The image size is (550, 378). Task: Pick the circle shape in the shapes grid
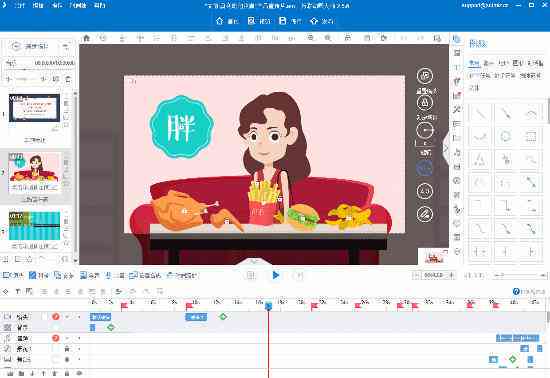(505, 136)
